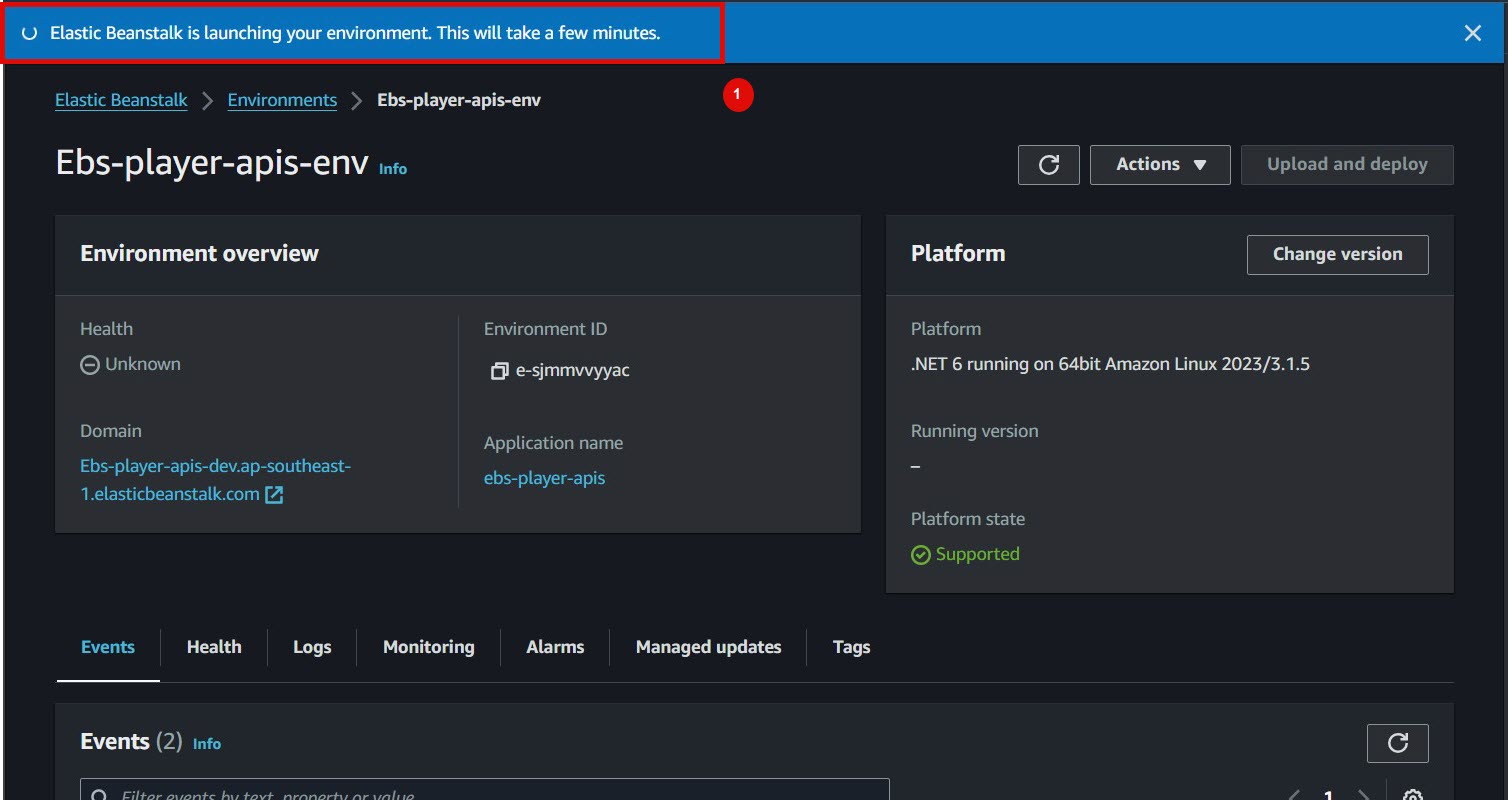Switch to the Events tab
The height and width of the screenshot is (800, 1508).
(x=108, y=647)
